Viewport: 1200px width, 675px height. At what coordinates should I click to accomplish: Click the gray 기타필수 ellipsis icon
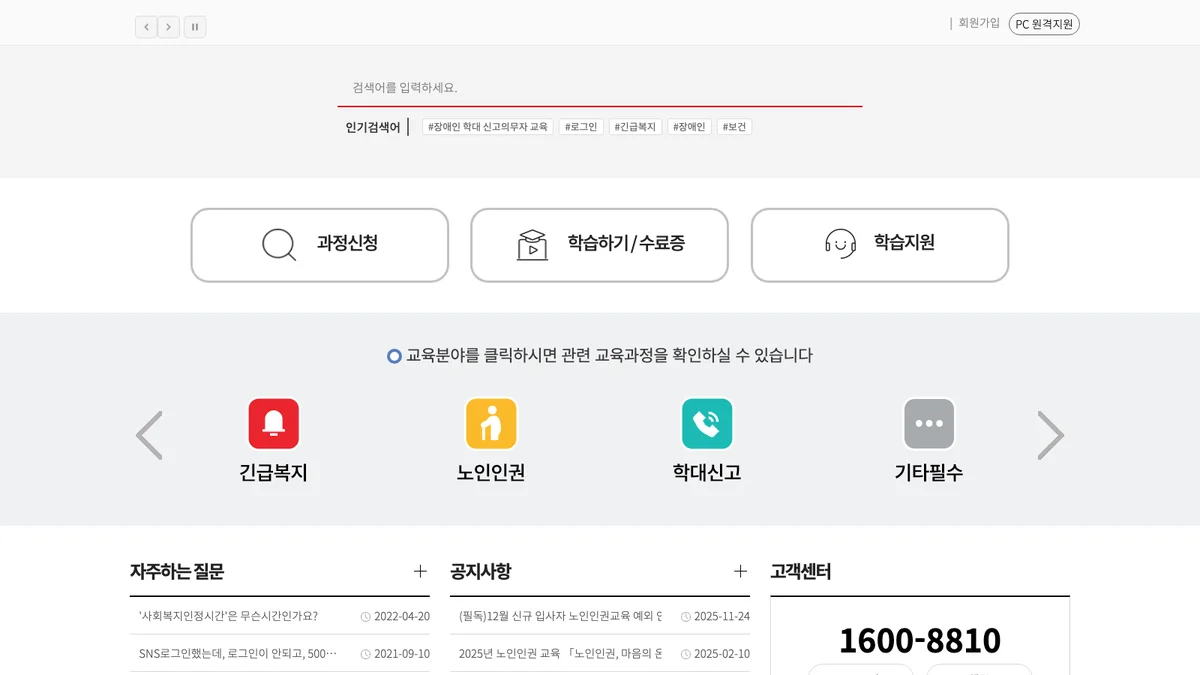[928, 423]
